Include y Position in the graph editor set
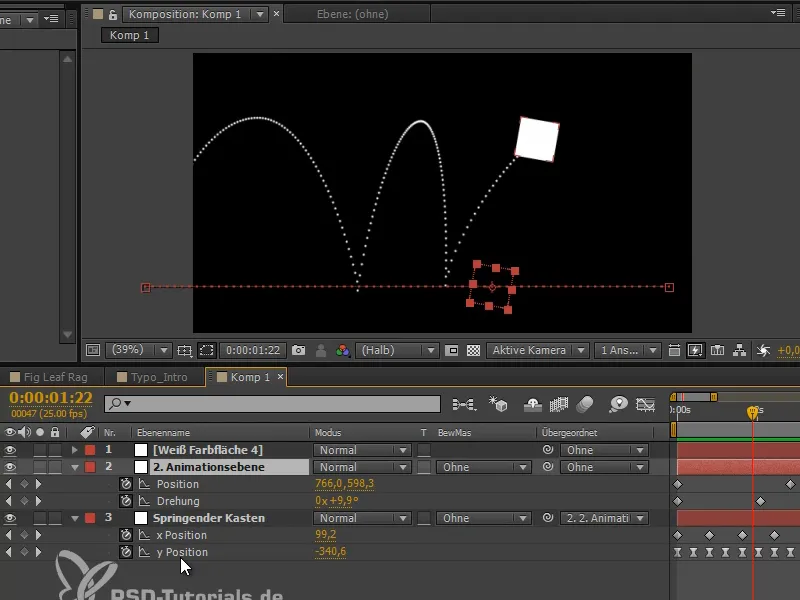800x600 pixels. coord(144,552)
